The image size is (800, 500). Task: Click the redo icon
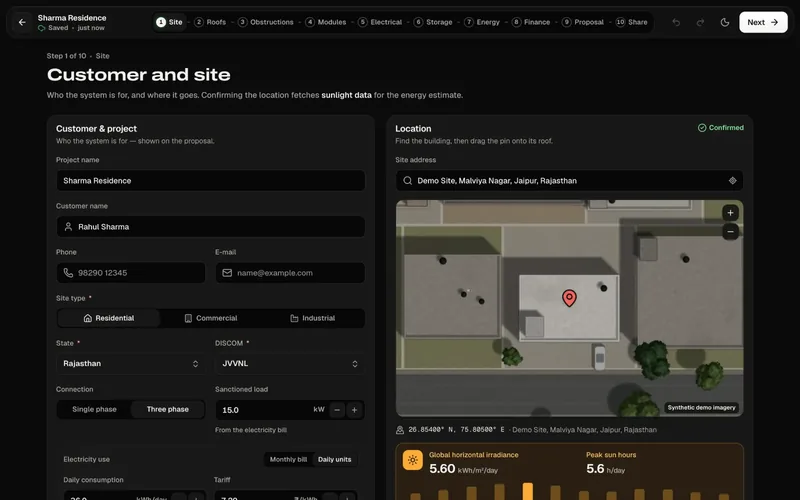point(701,22)
